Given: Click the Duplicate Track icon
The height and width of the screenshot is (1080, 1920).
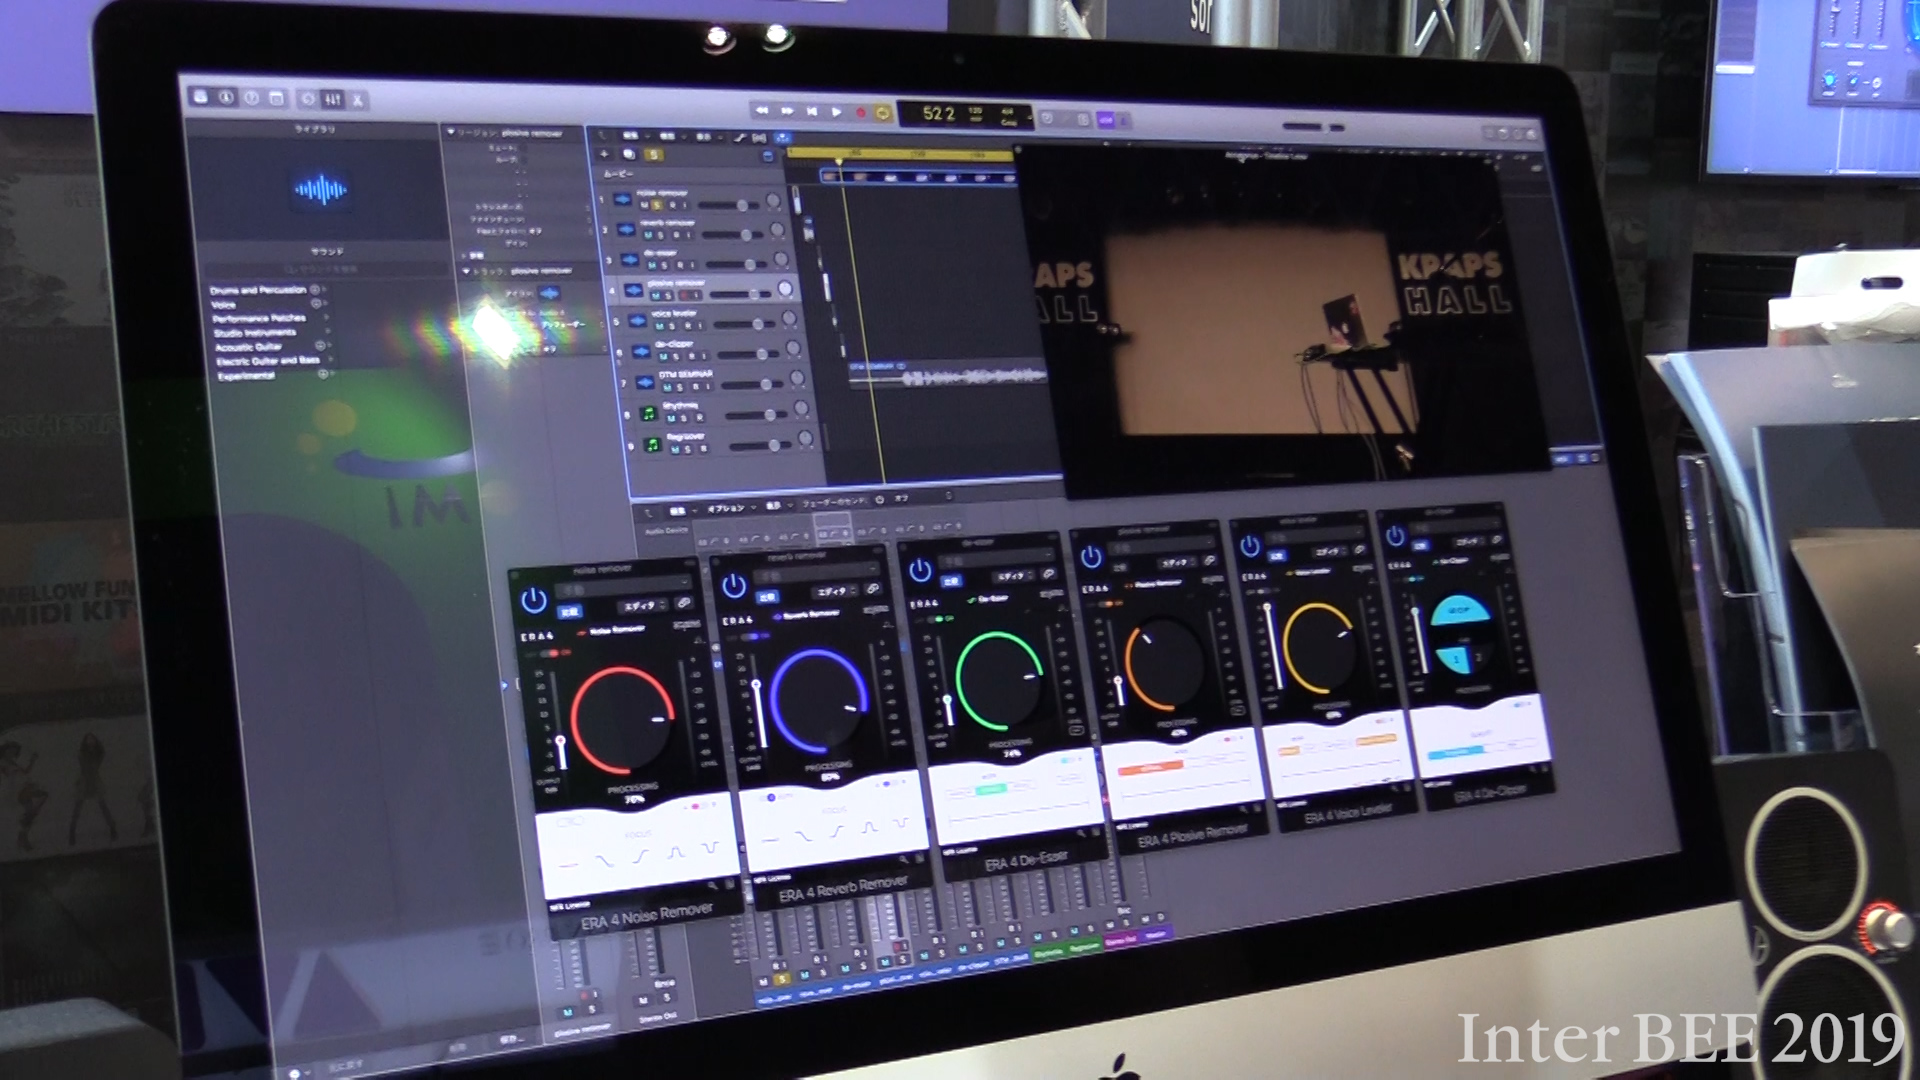Looking at the screenshot, I should coord(629,154).
